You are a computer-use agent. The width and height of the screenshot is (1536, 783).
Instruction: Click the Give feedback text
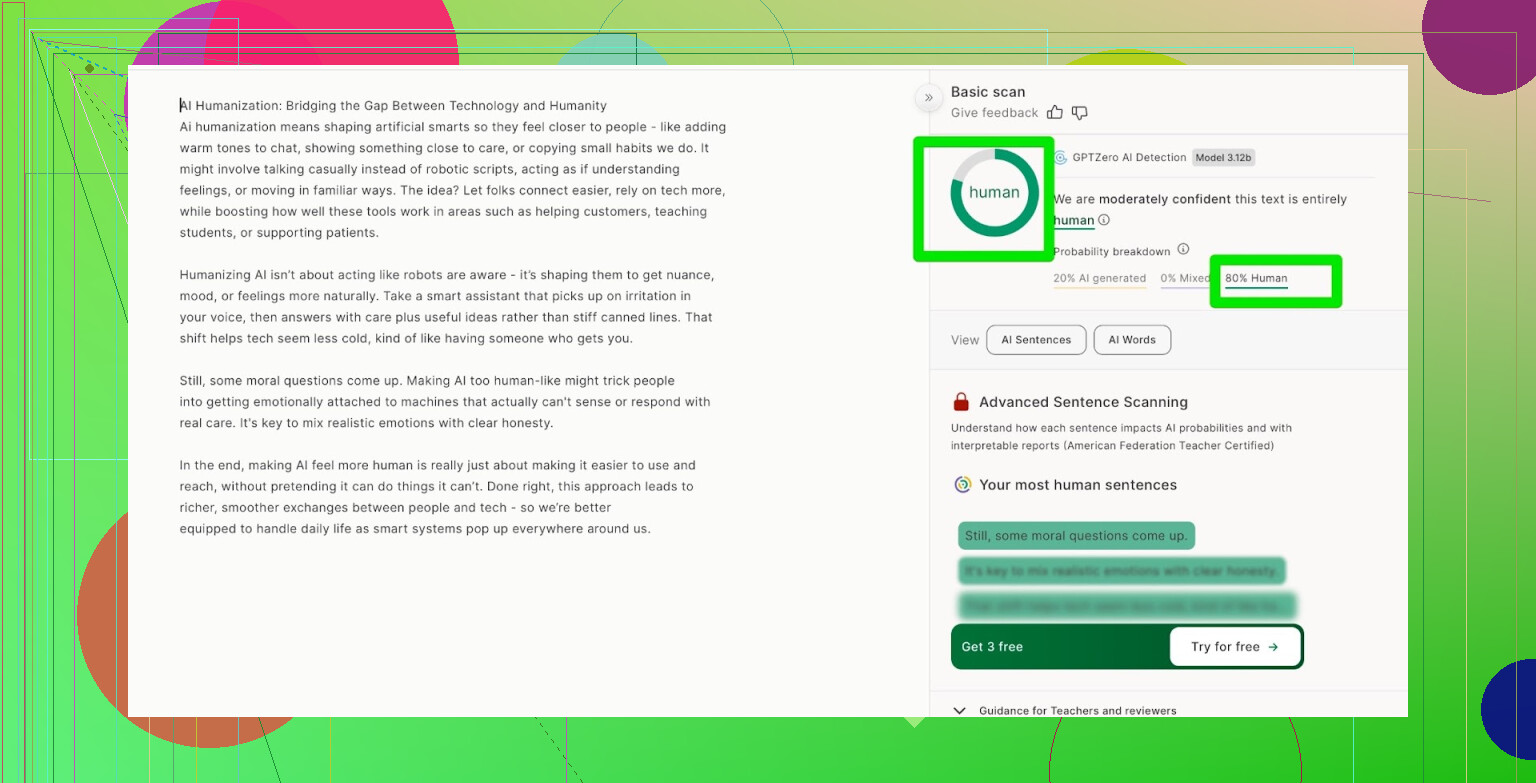click(994, 113)
